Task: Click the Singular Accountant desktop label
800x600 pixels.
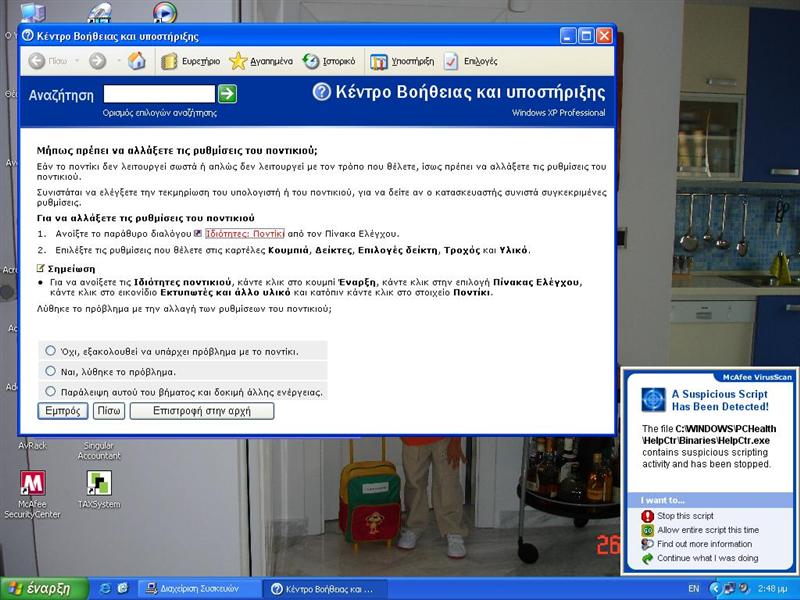Action: (x=99, y=451)
